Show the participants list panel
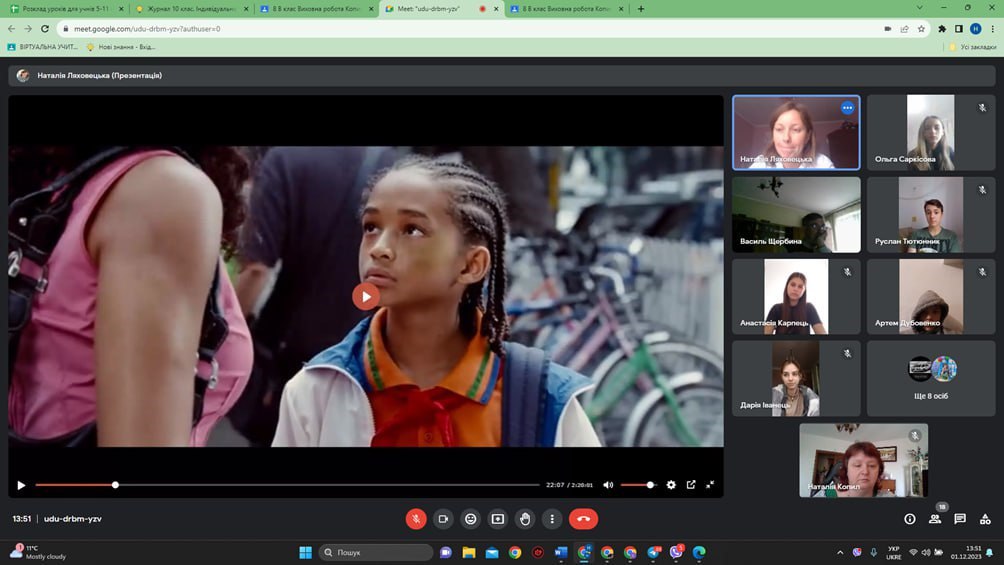The image size is (1004, 565). tap(935, 519)
